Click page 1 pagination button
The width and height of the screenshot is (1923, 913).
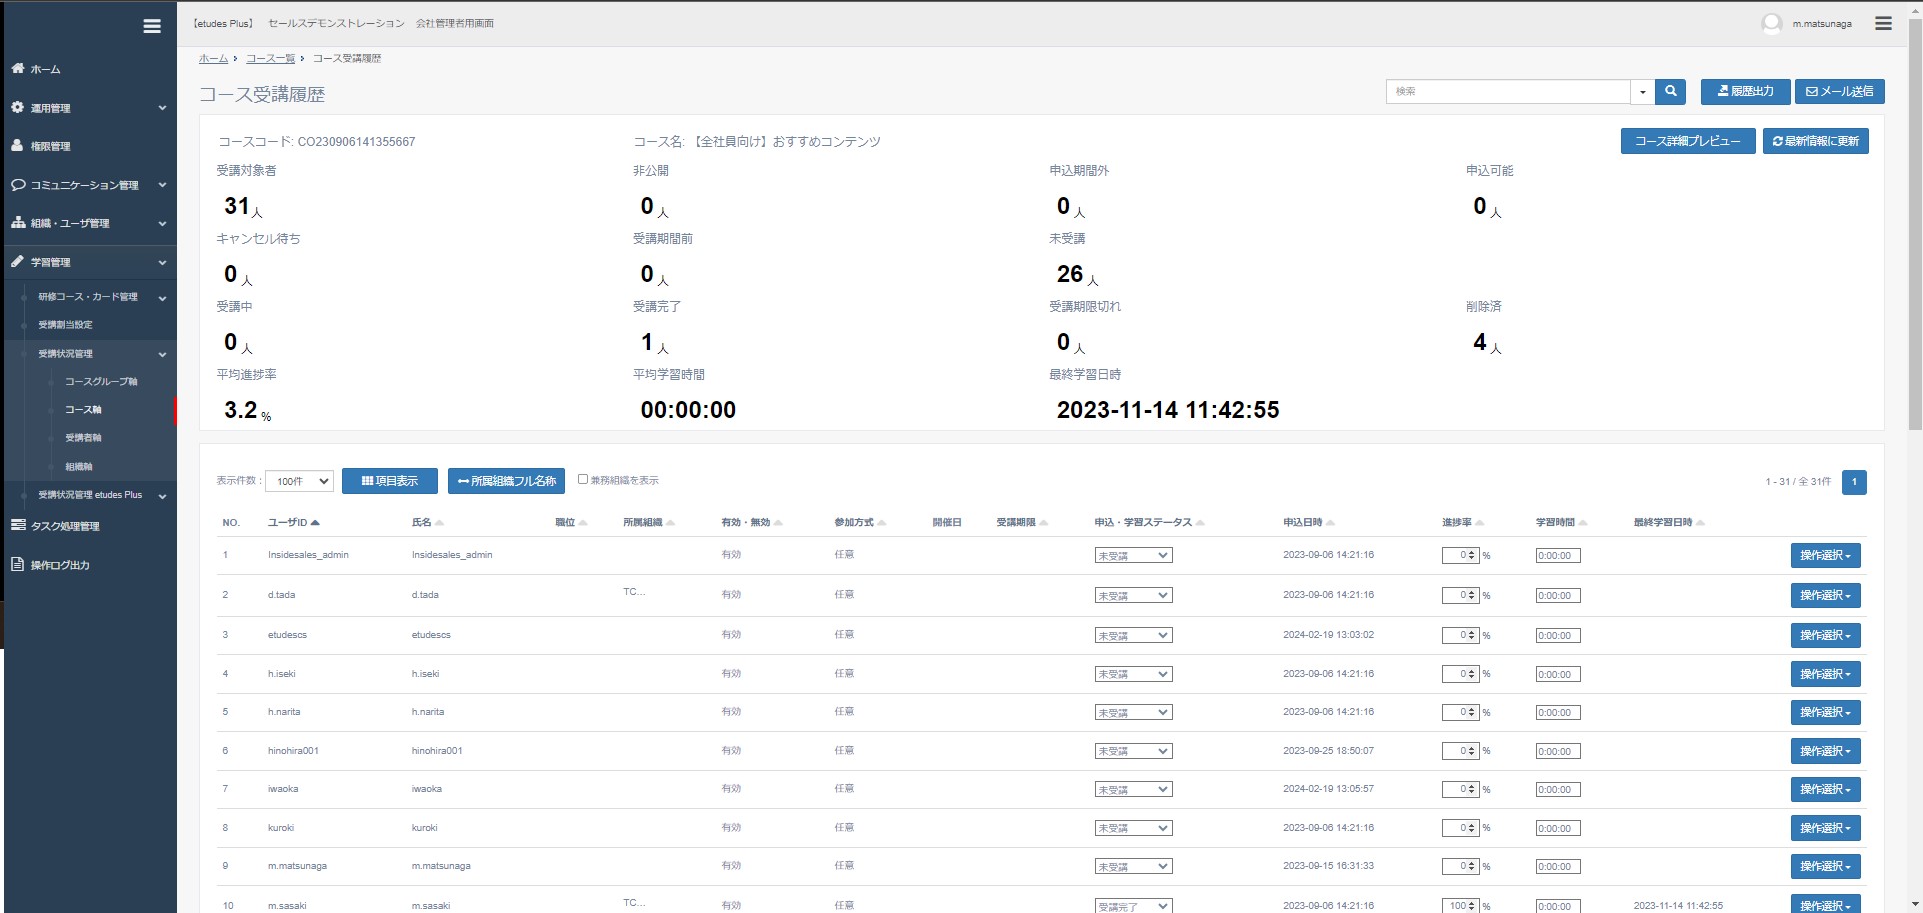coord(1854,482)
